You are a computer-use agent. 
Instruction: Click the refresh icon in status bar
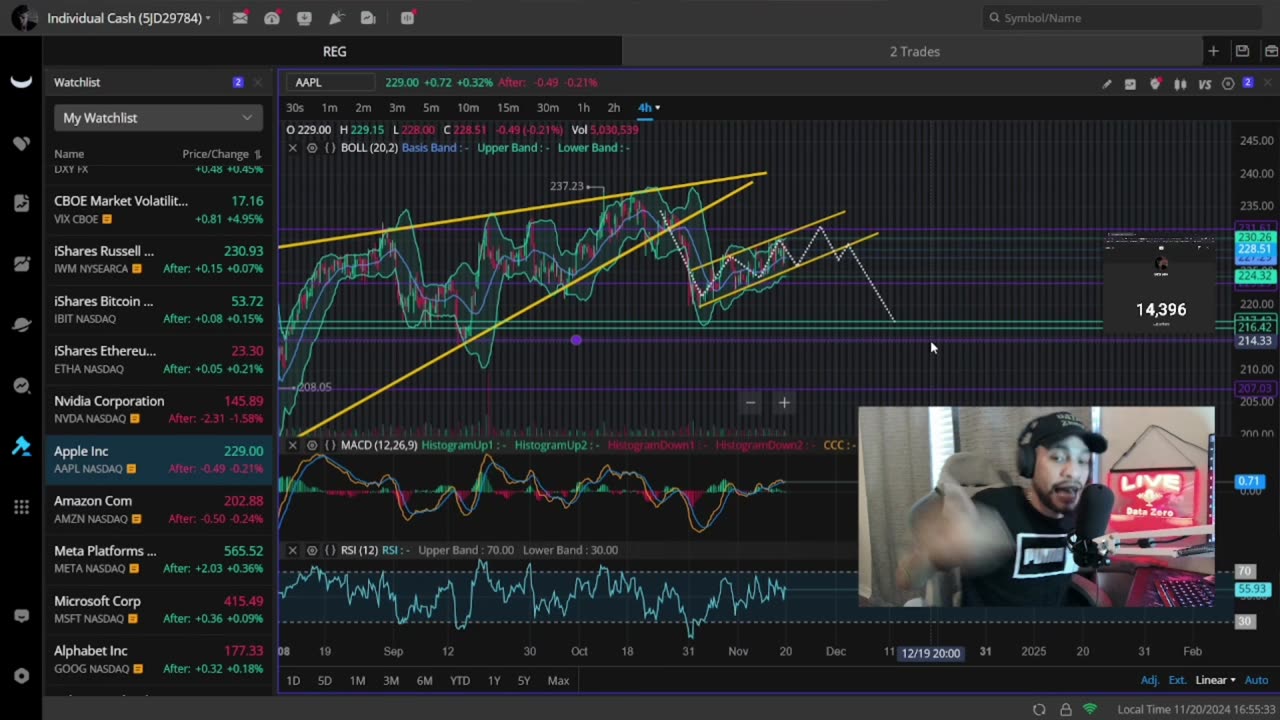1039,709
